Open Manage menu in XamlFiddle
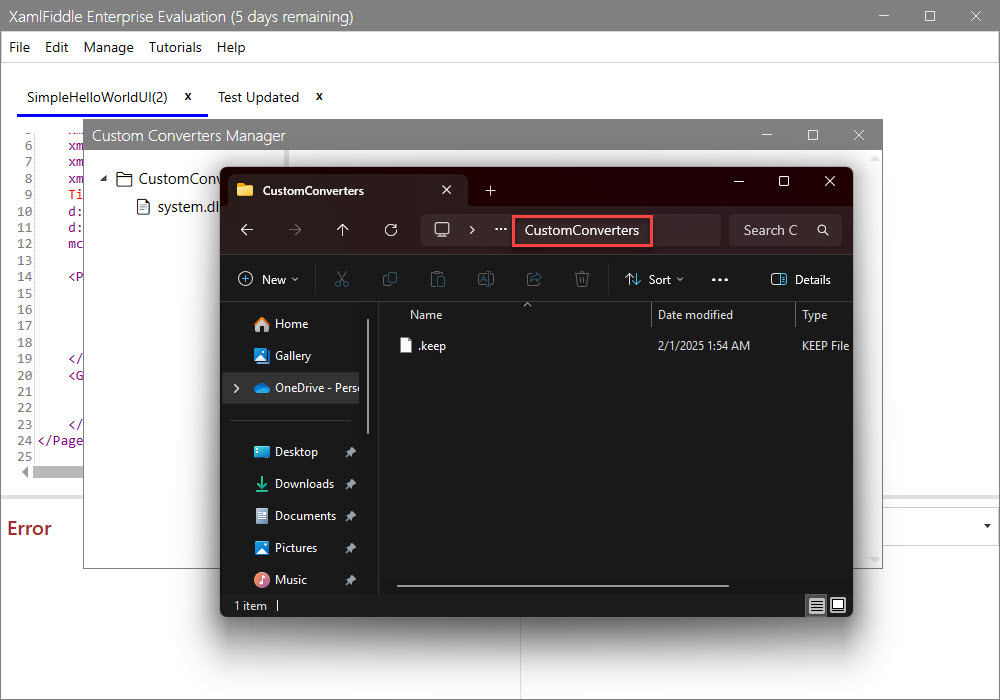1000x700 pixels. pyautogui.click(x=108, y=47)
